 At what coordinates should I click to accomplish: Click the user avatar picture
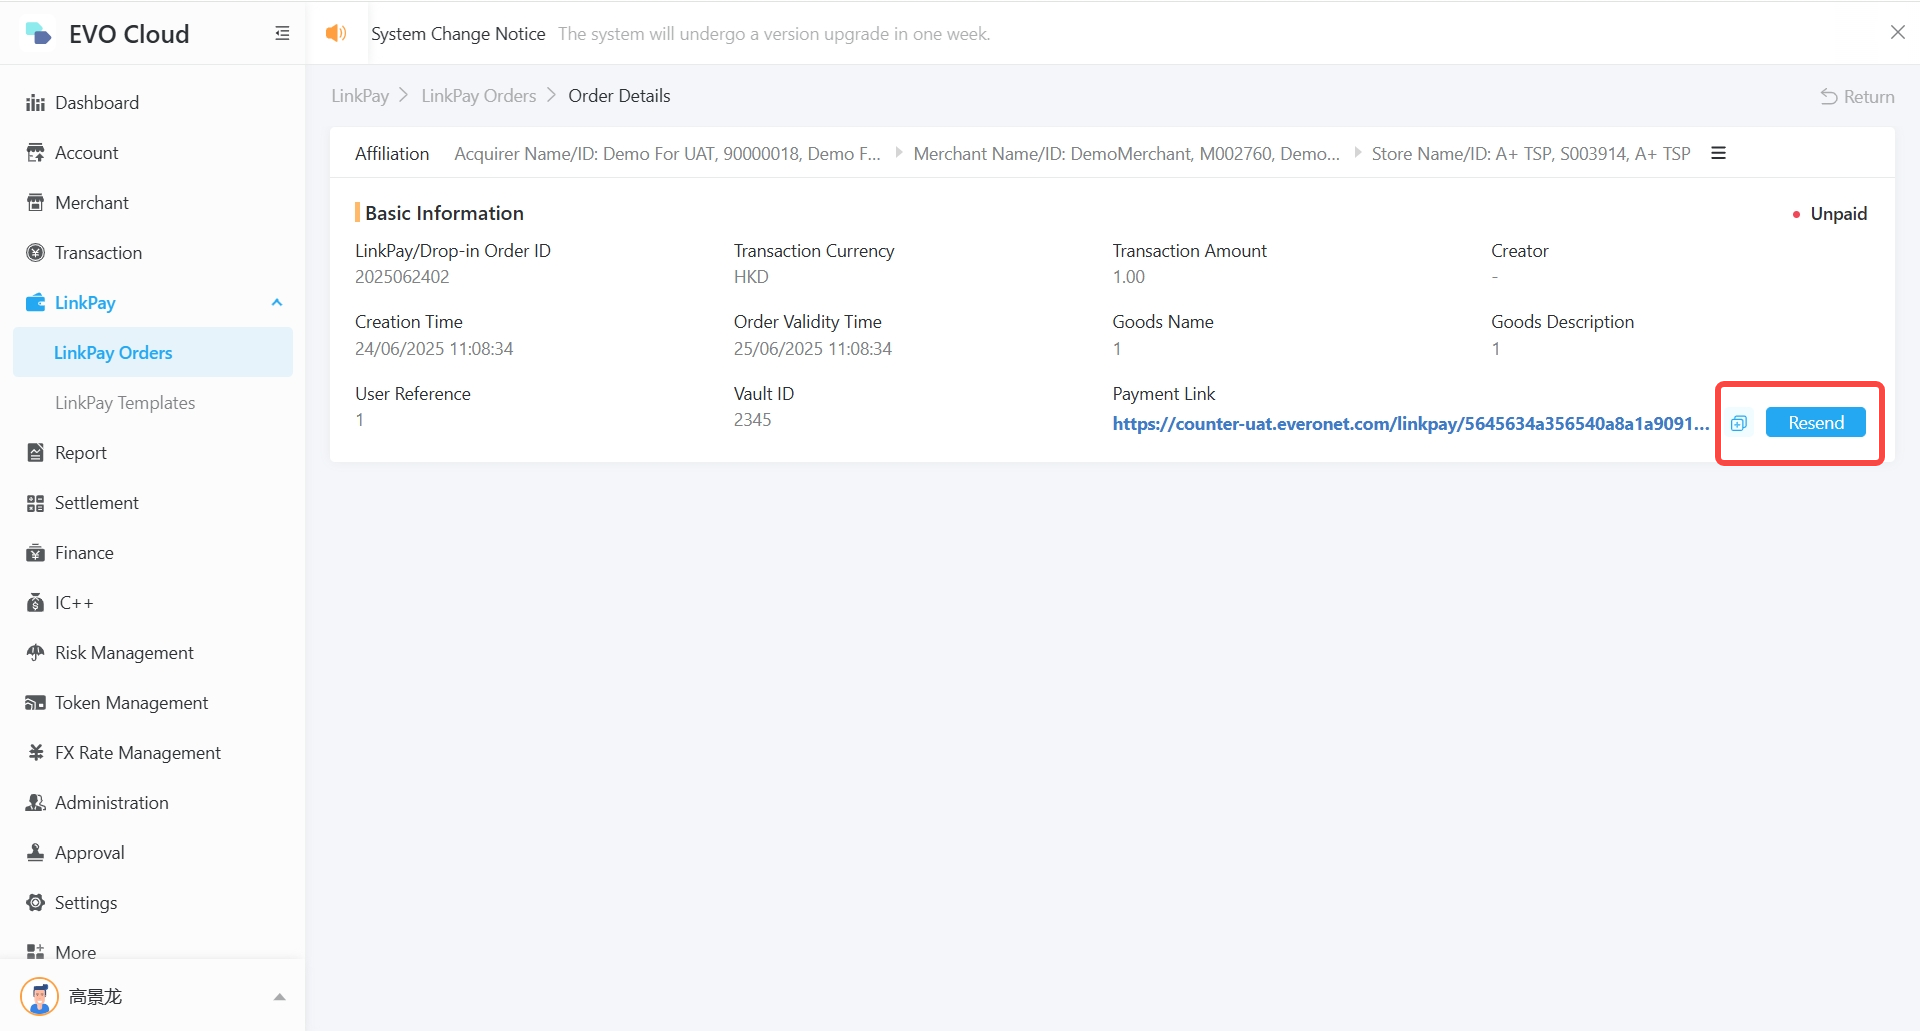pos(40,997)
